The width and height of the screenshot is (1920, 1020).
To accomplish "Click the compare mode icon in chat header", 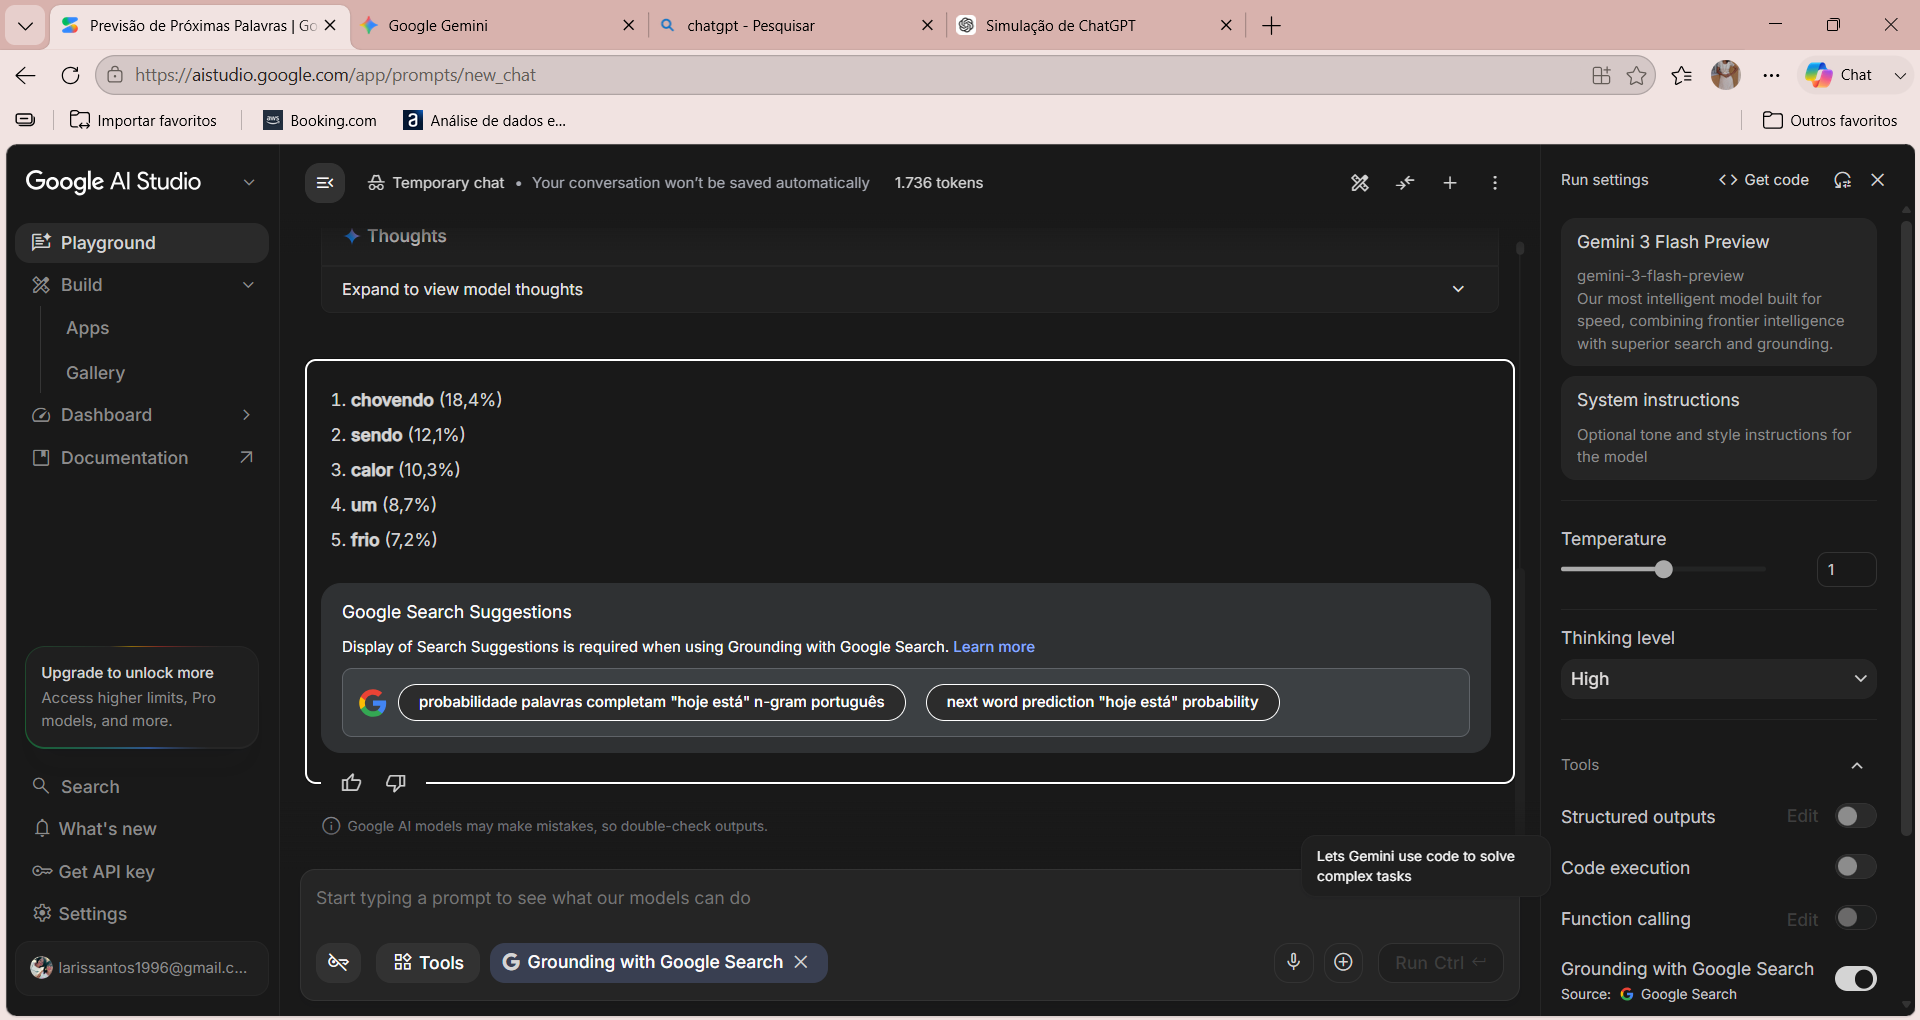I will pyautogui.click(x=1405, y=183).
